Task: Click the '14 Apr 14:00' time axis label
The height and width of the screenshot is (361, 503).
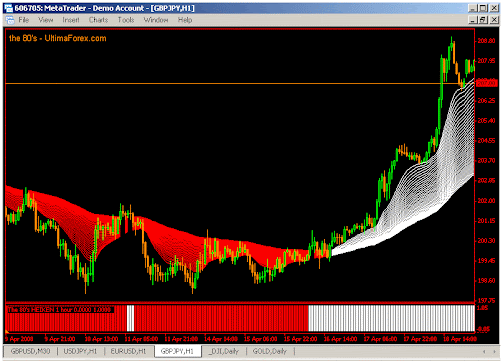Action: [x=221, y=339]
